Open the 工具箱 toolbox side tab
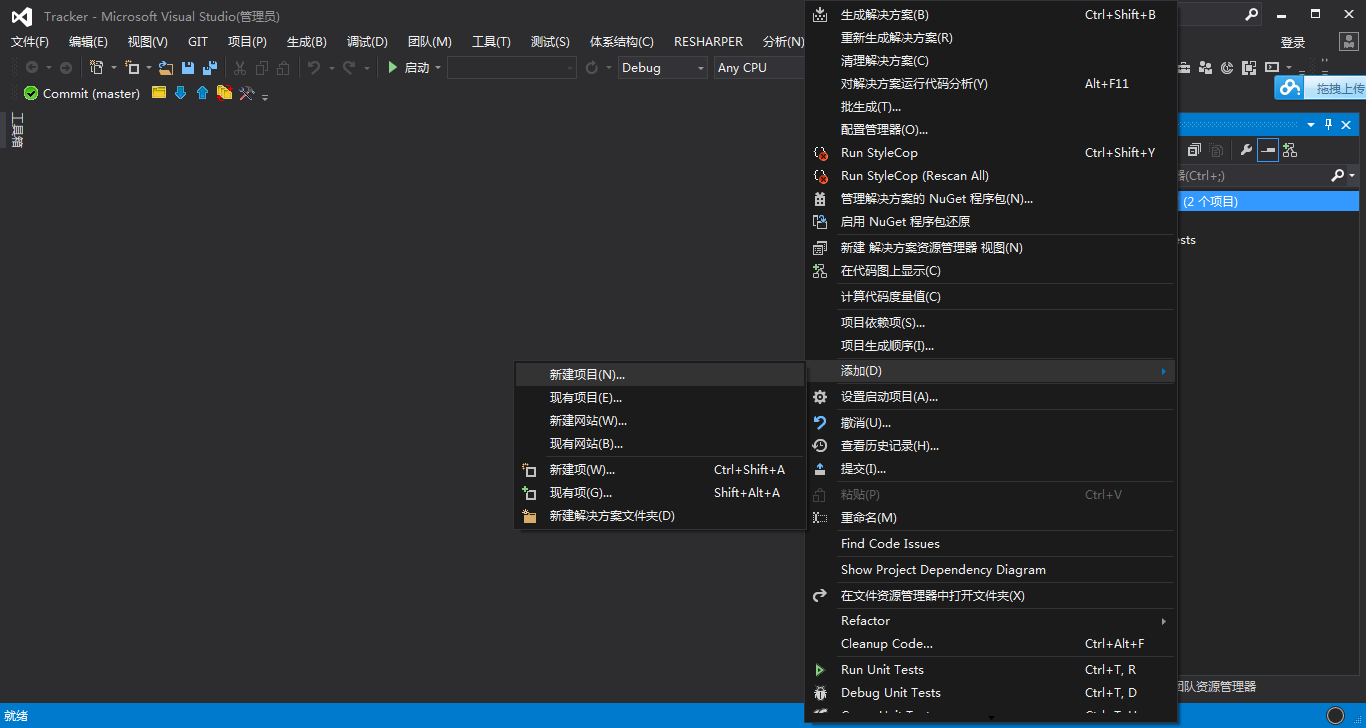Screen dimensions: 1366x728 click(x=16, y=130)
